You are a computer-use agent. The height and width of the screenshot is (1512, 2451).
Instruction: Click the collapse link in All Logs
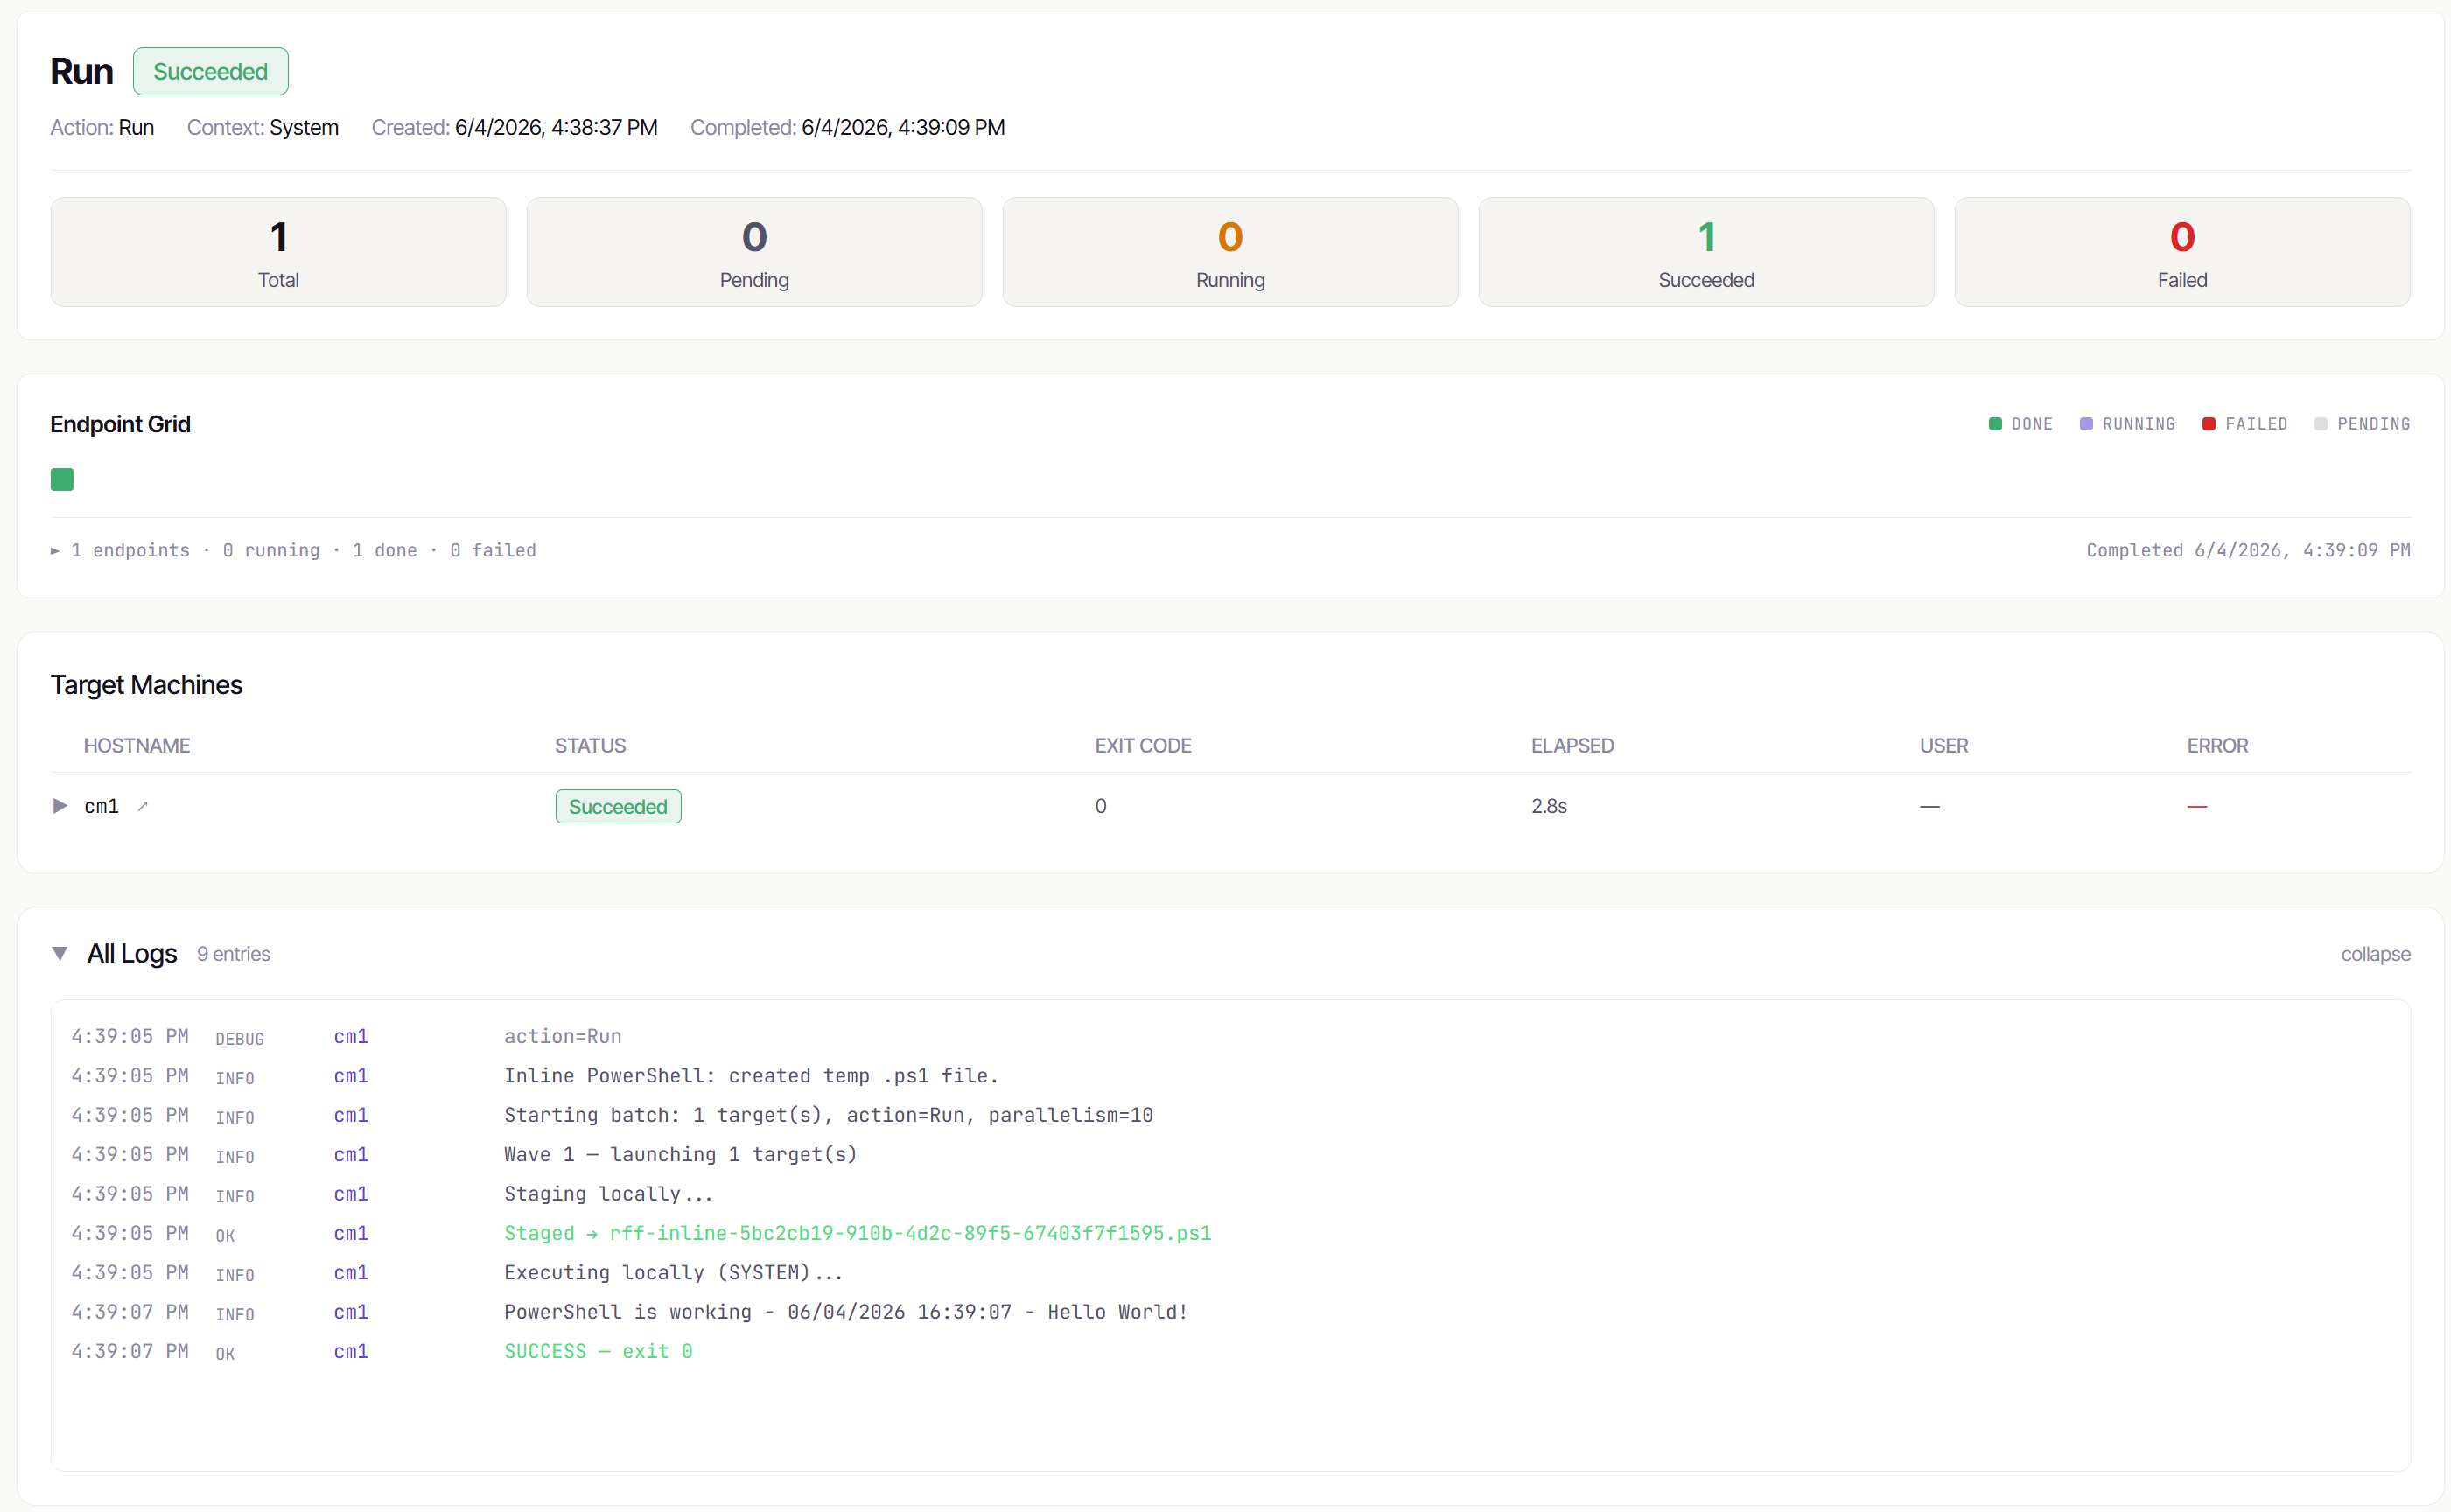coord(2375,954)
